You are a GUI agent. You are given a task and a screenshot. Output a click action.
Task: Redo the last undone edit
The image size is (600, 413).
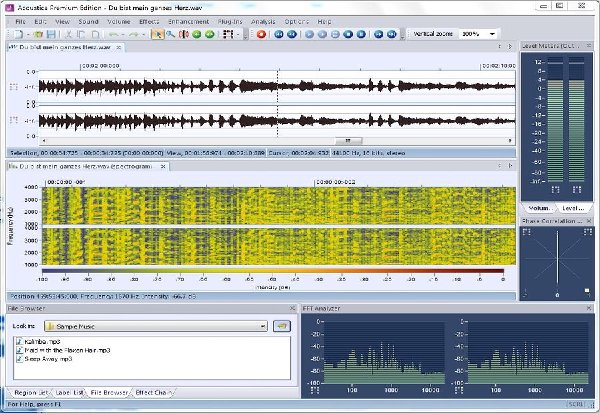pyautogui.click(x=134, y=34)
